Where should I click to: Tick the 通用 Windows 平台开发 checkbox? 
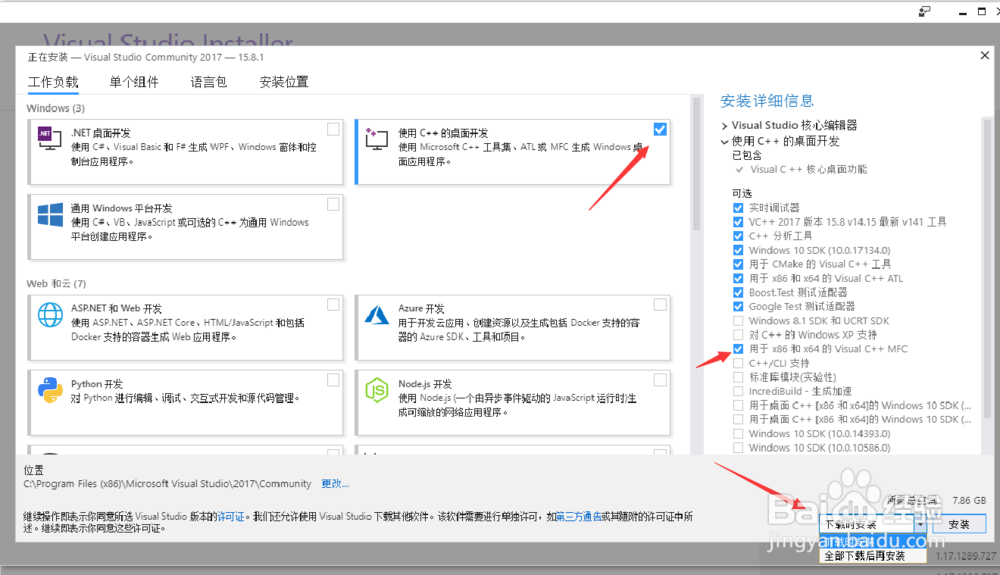[333, 205]
